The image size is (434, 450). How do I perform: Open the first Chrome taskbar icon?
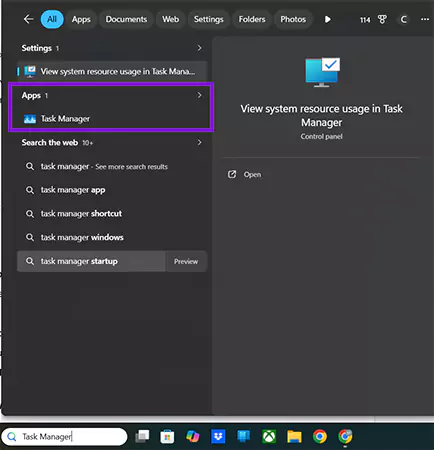(x=320, y=436)
